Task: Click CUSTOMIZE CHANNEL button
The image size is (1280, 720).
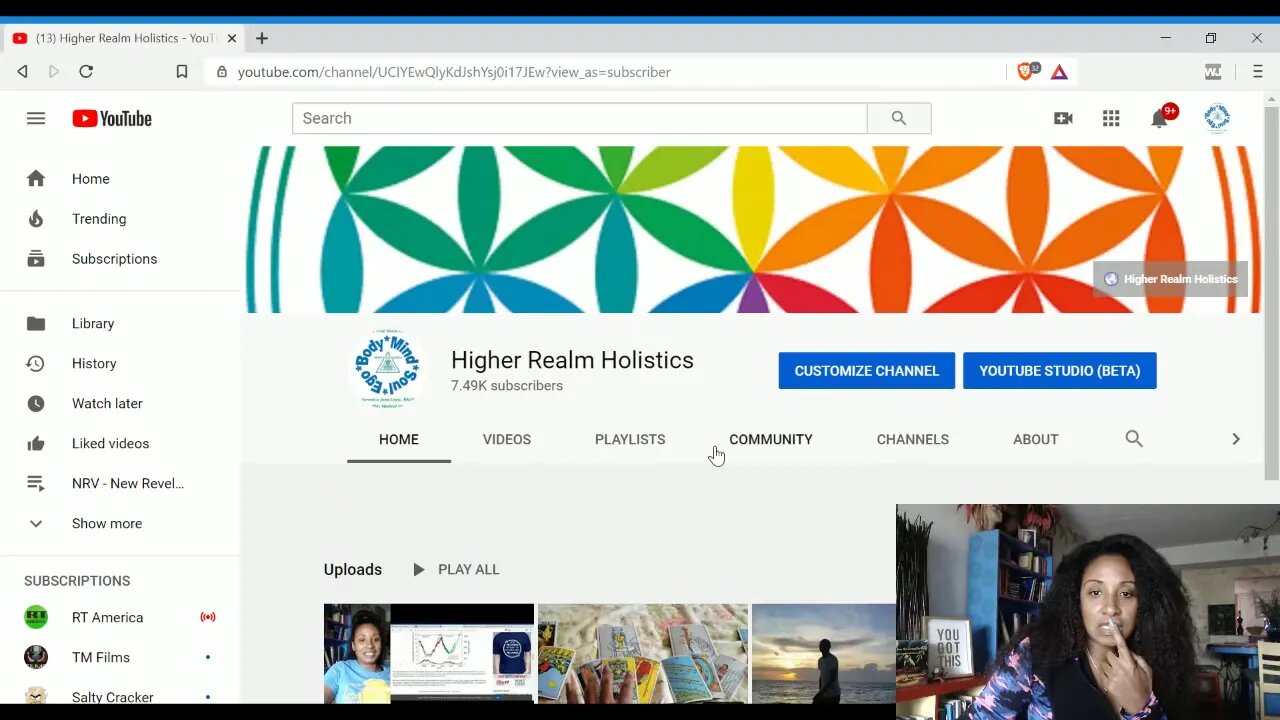Action: click(867, 370)
